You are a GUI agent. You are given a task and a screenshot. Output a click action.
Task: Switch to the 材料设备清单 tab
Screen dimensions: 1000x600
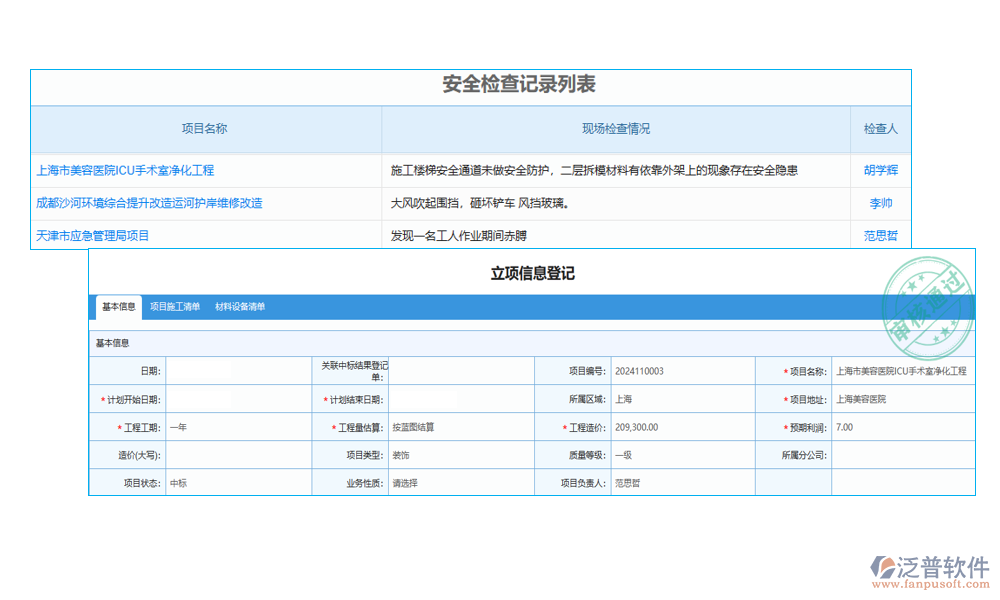click(240, 307)
